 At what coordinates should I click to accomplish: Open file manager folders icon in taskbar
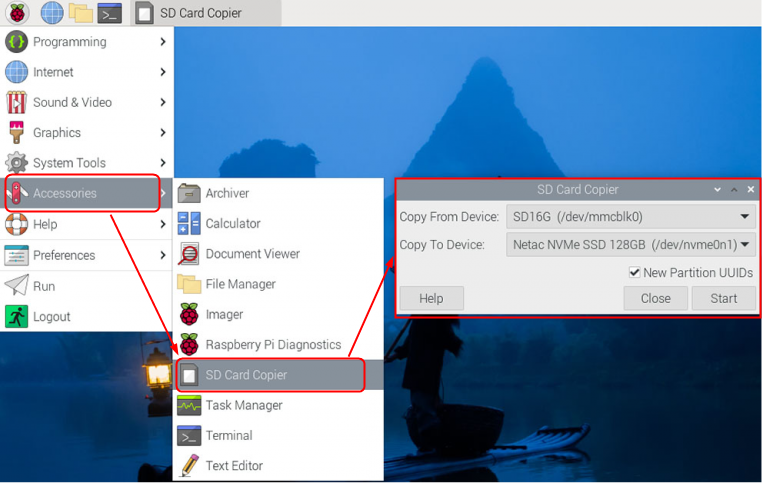point(81,13)
